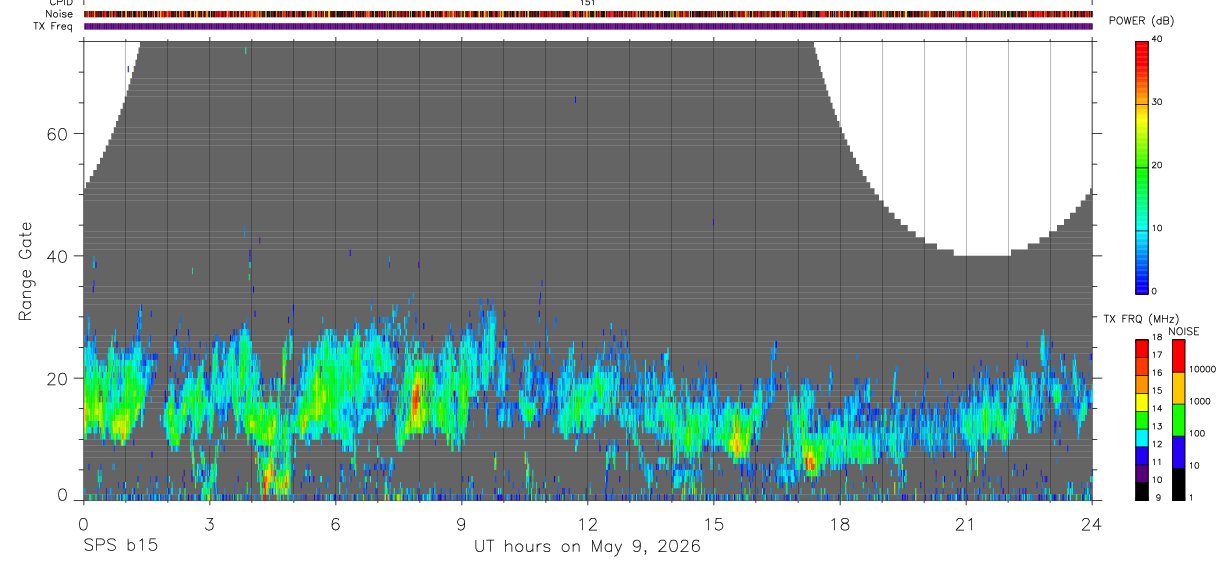
Task: Click the "1000" tick on NOISE legend
Action: coord(1199,401)
